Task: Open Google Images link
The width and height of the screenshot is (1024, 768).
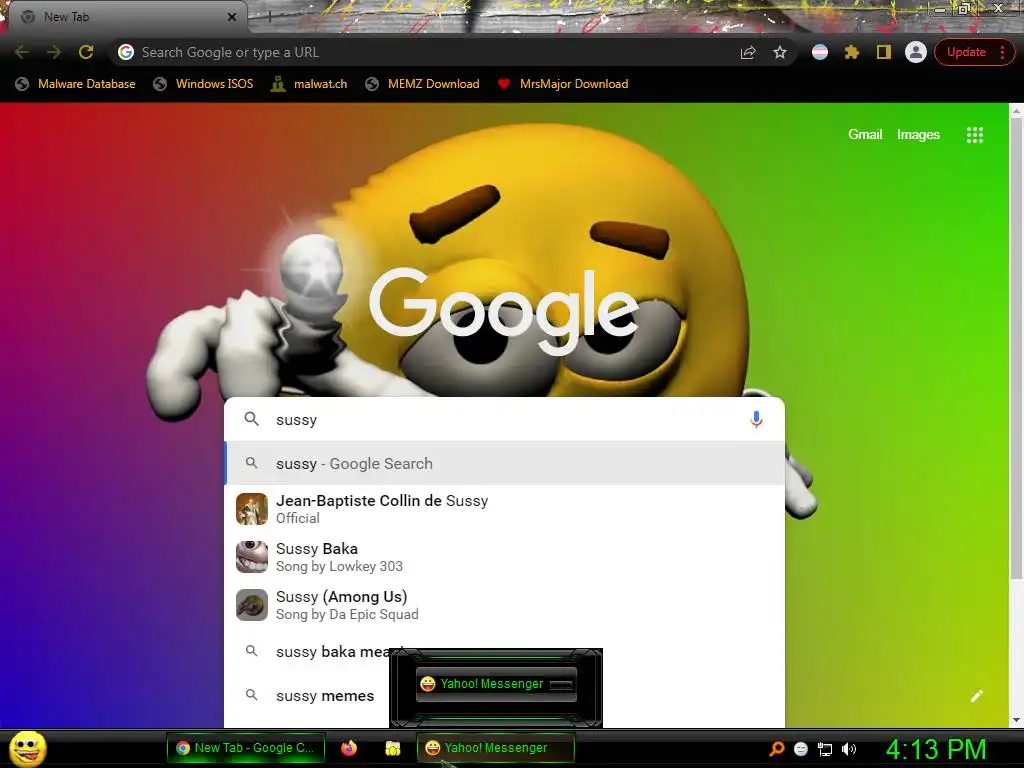Action: tap(918, 135)
